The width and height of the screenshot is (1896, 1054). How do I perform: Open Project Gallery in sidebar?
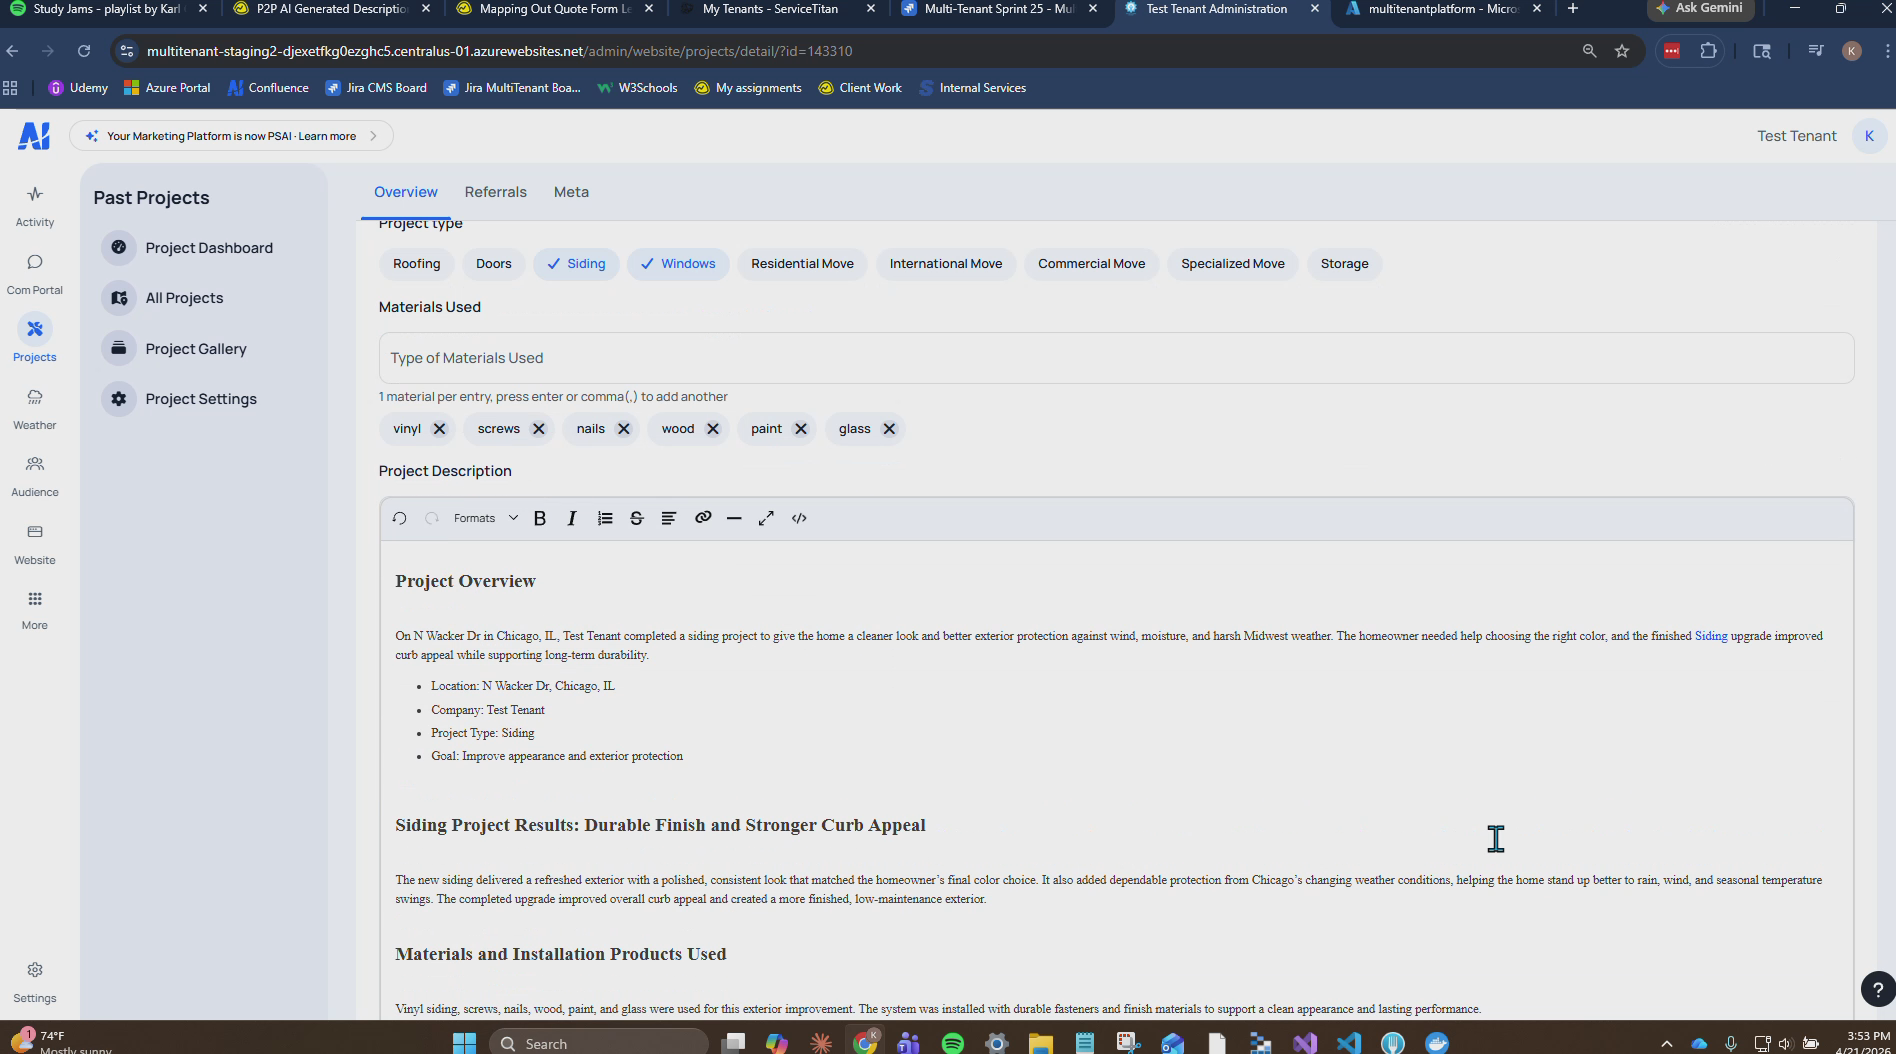coord(196,349)
